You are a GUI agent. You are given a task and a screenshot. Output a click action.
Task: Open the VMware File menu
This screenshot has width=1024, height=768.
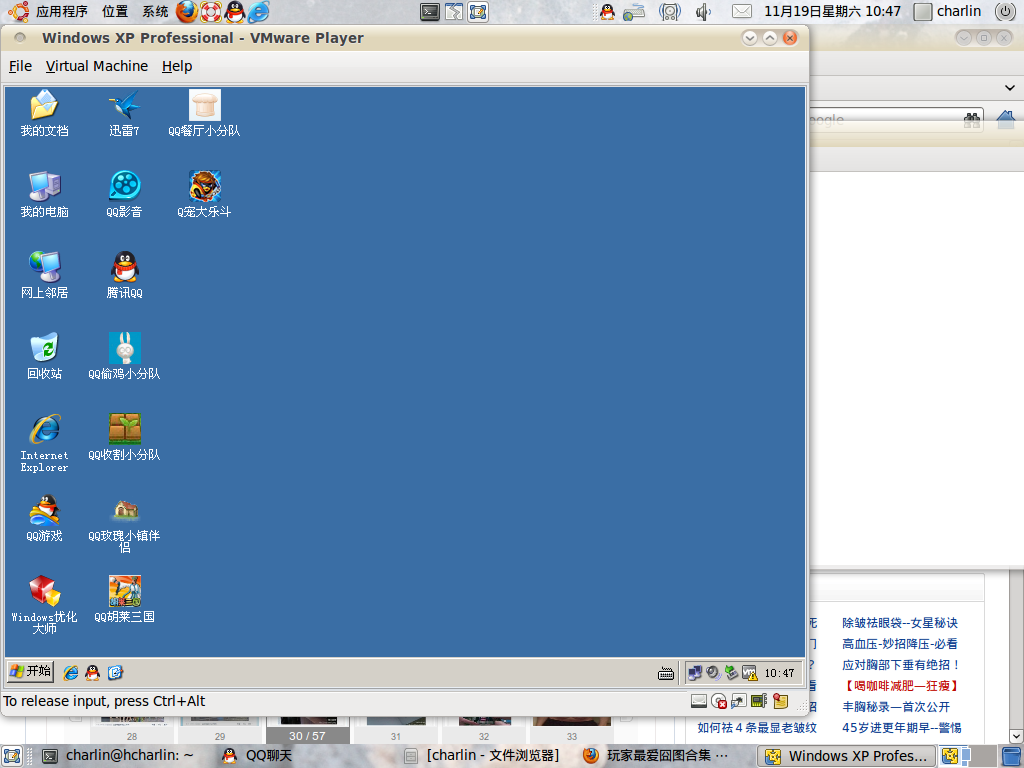point(20,66)
